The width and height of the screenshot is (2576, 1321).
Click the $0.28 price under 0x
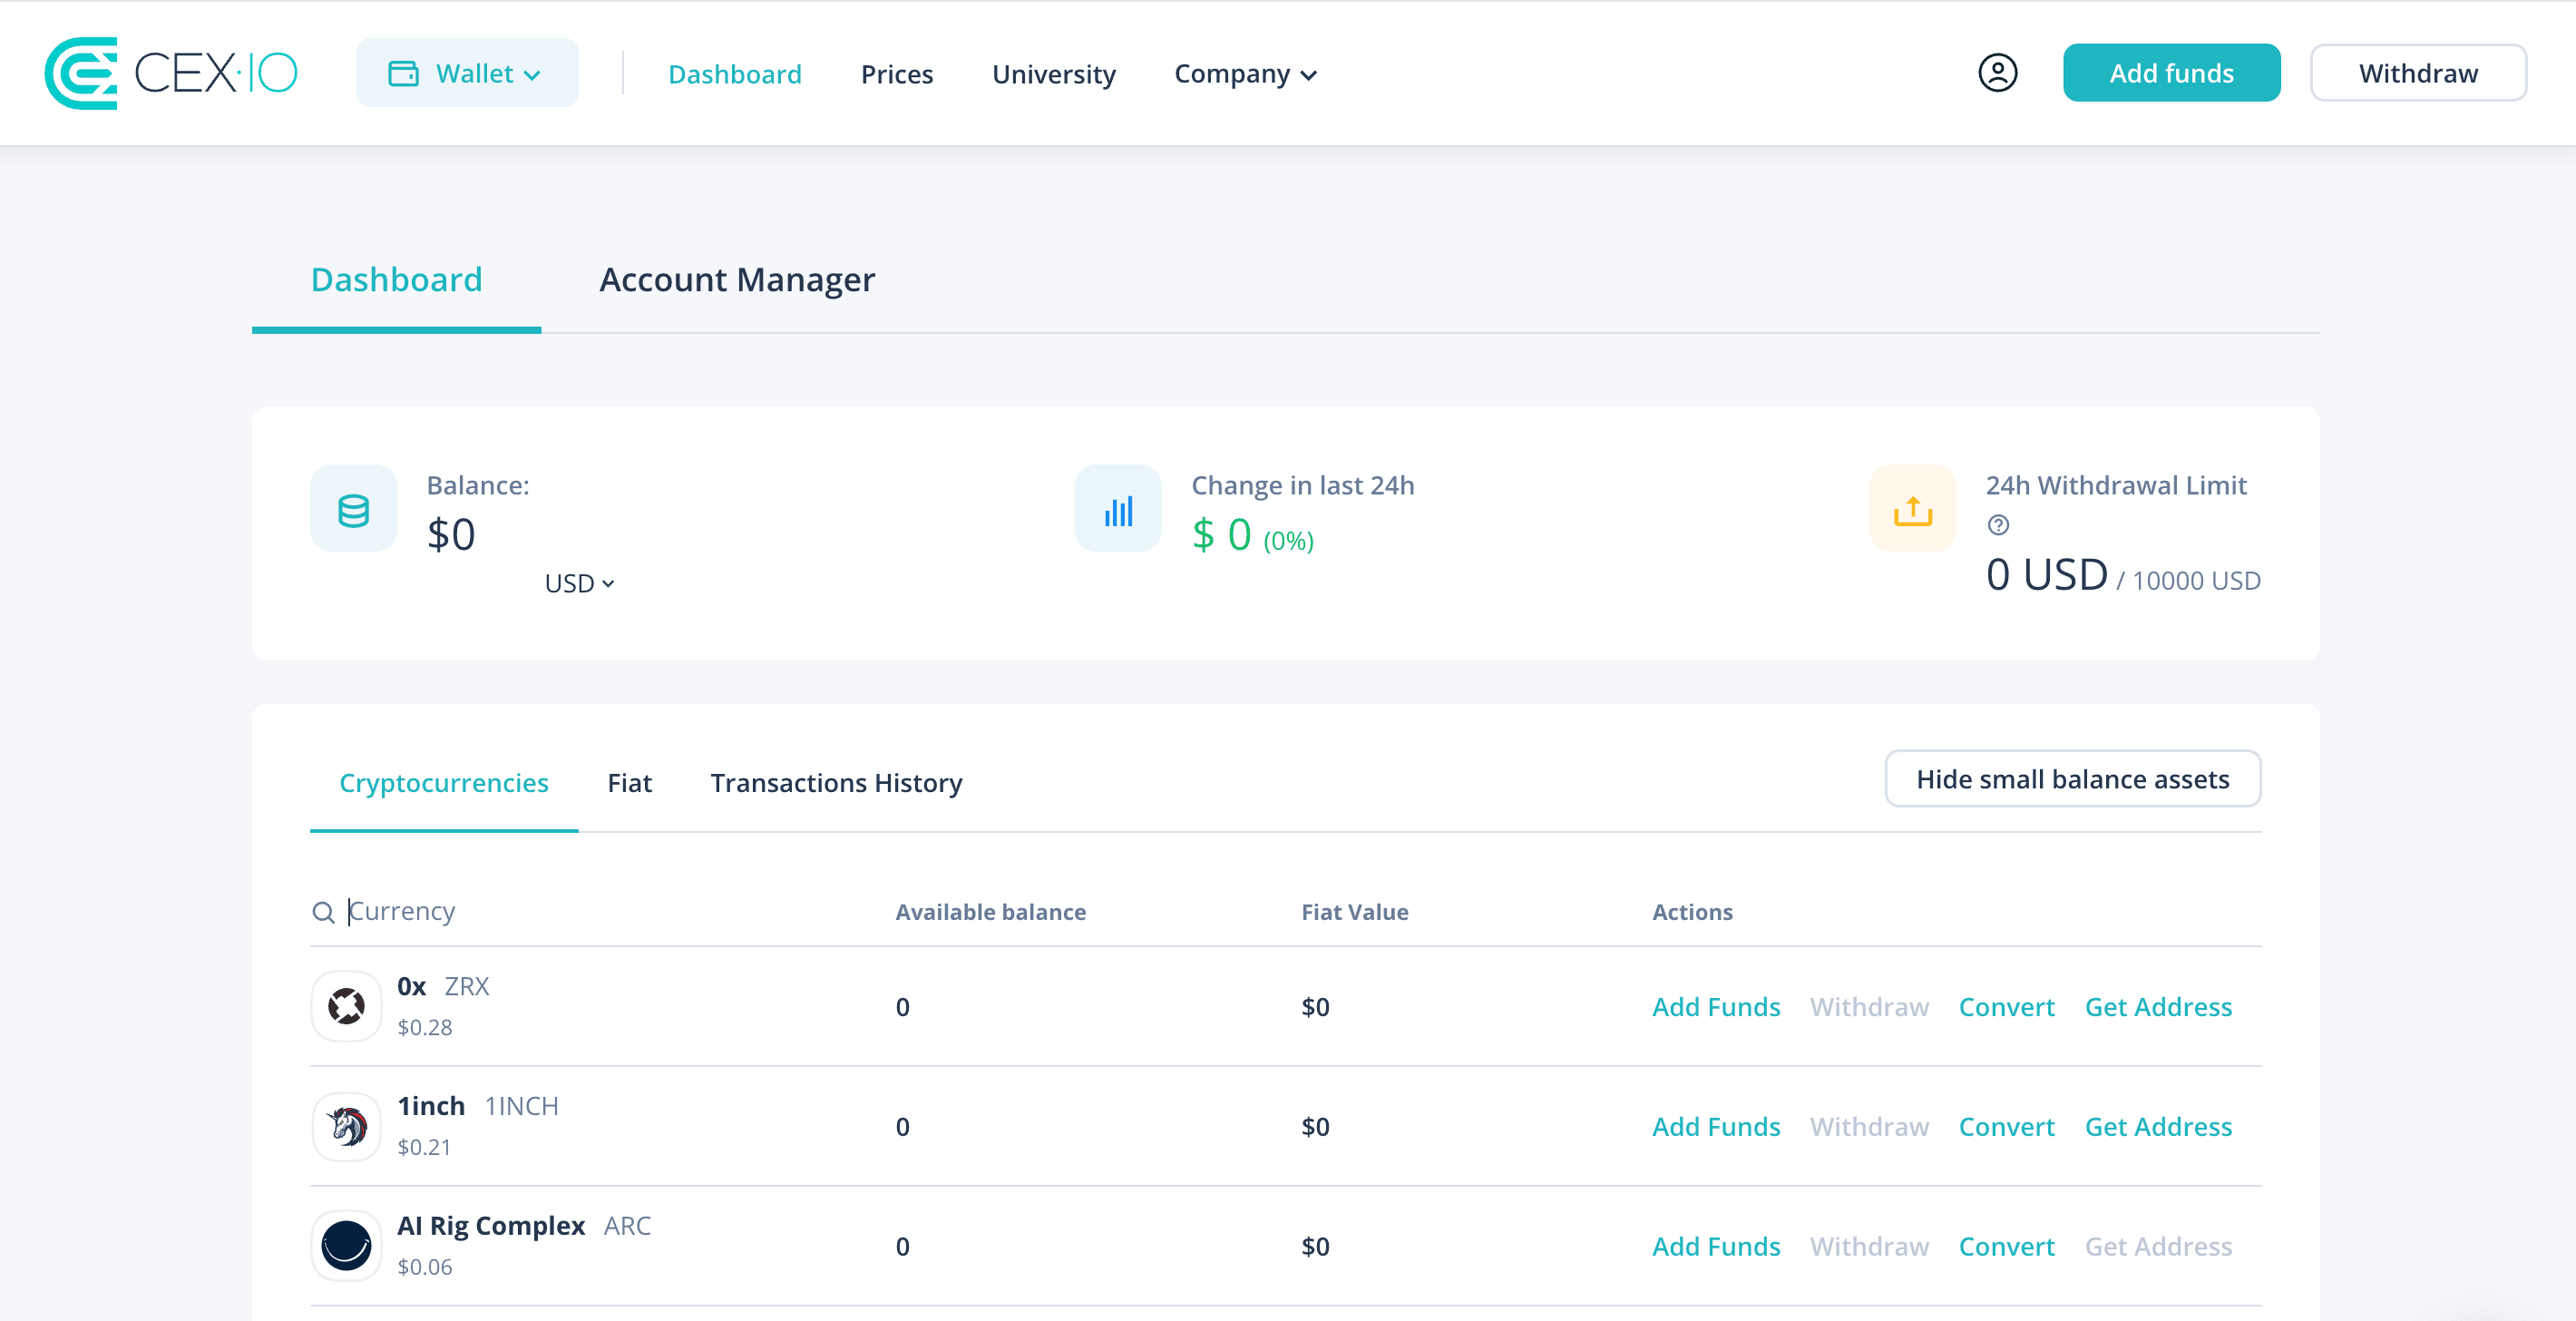424,1027
